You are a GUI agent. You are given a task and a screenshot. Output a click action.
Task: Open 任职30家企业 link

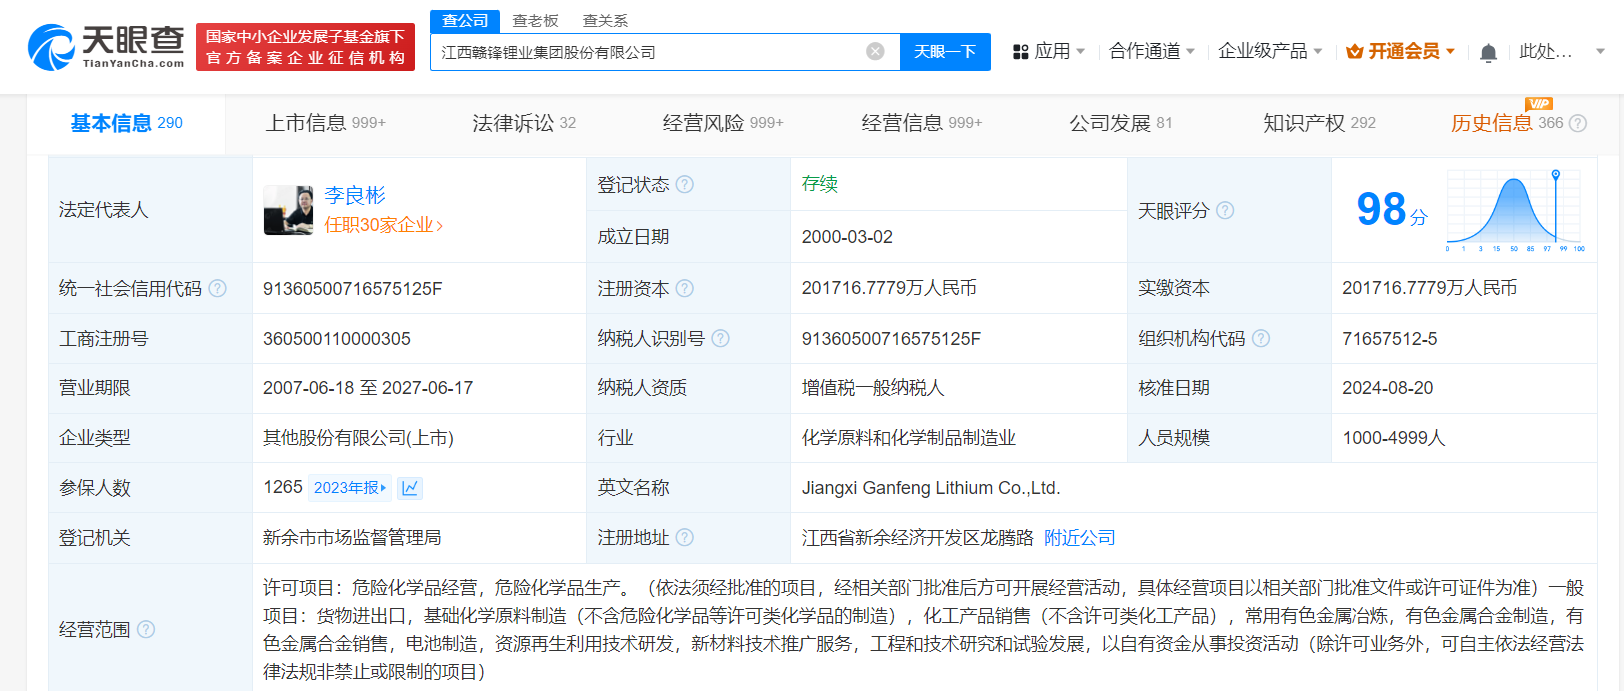click(x=383, y=225)
